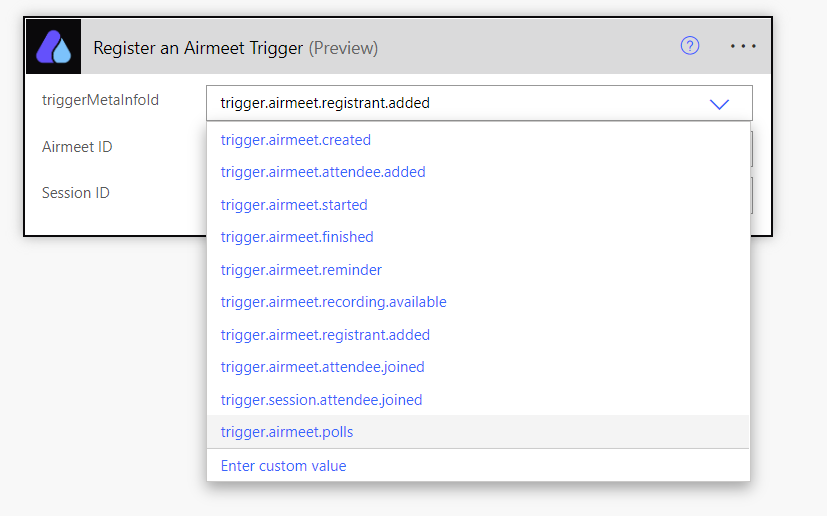Collapse the triggerMetaInfoId dropdown chevron

[x=719, y=104]
